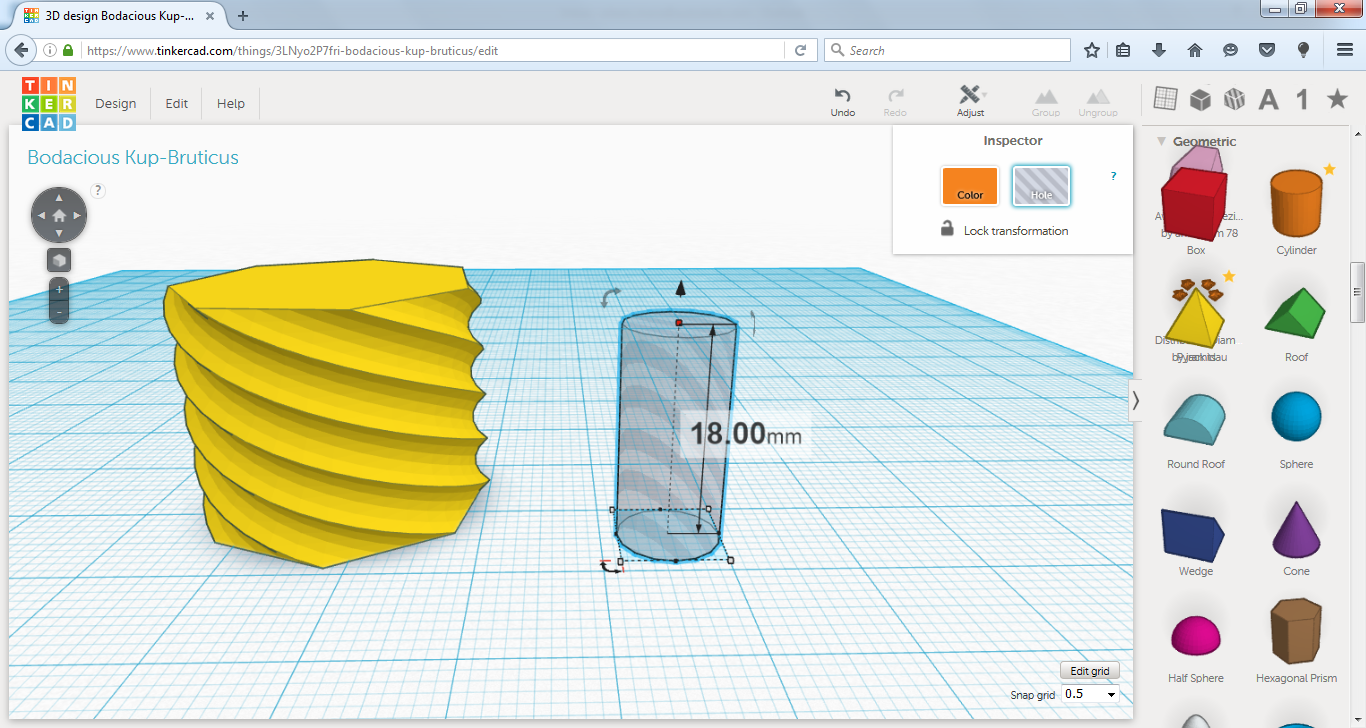Click the Undo button
The image size is (1366, 728).
(843, 102)
